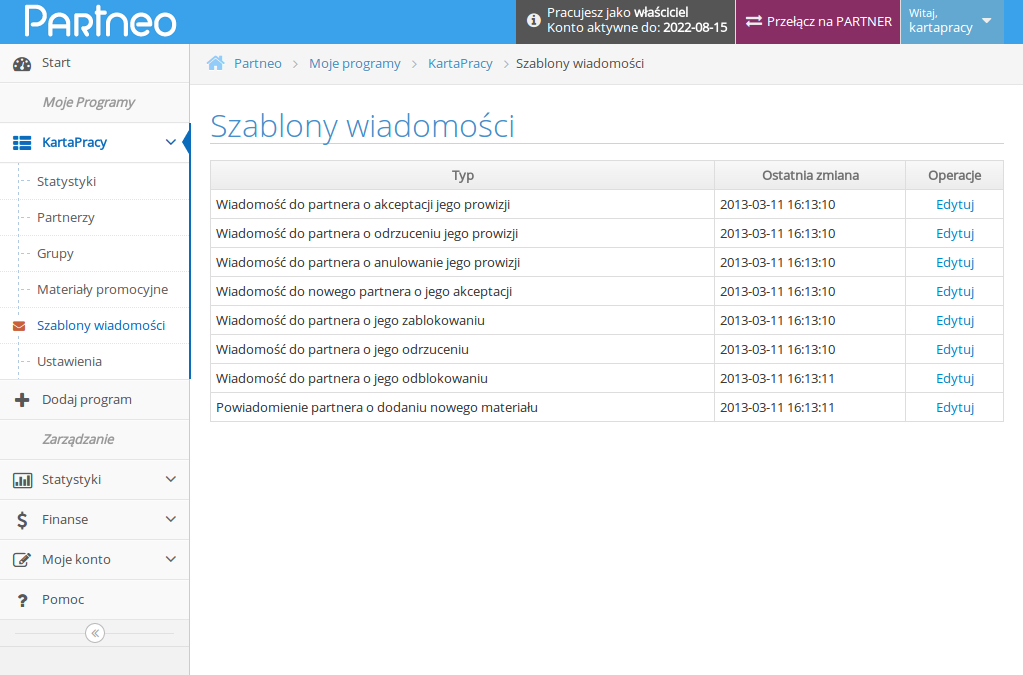Edit the partner jego odrzuceniu template
Image resolution: width=1023 pixels, height=675 pixels.
(954, 350)
